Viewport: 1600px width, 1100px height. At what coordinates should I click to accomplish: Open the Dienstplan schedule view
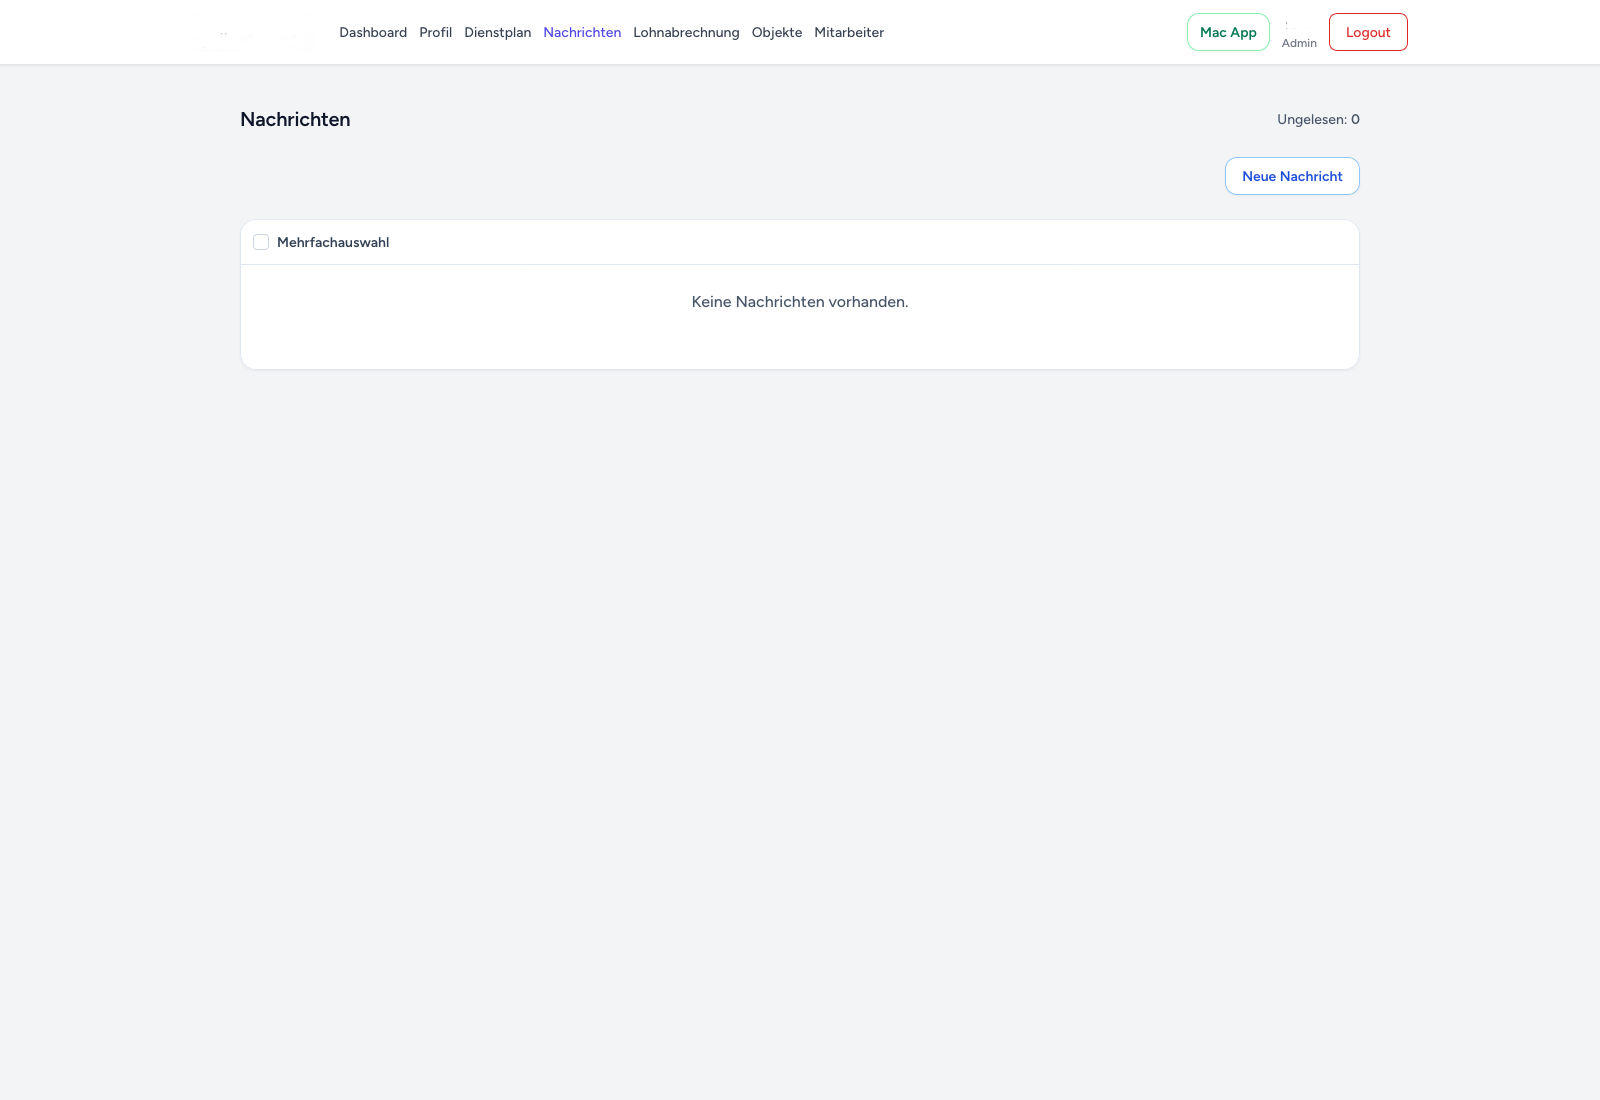[497, 32]
